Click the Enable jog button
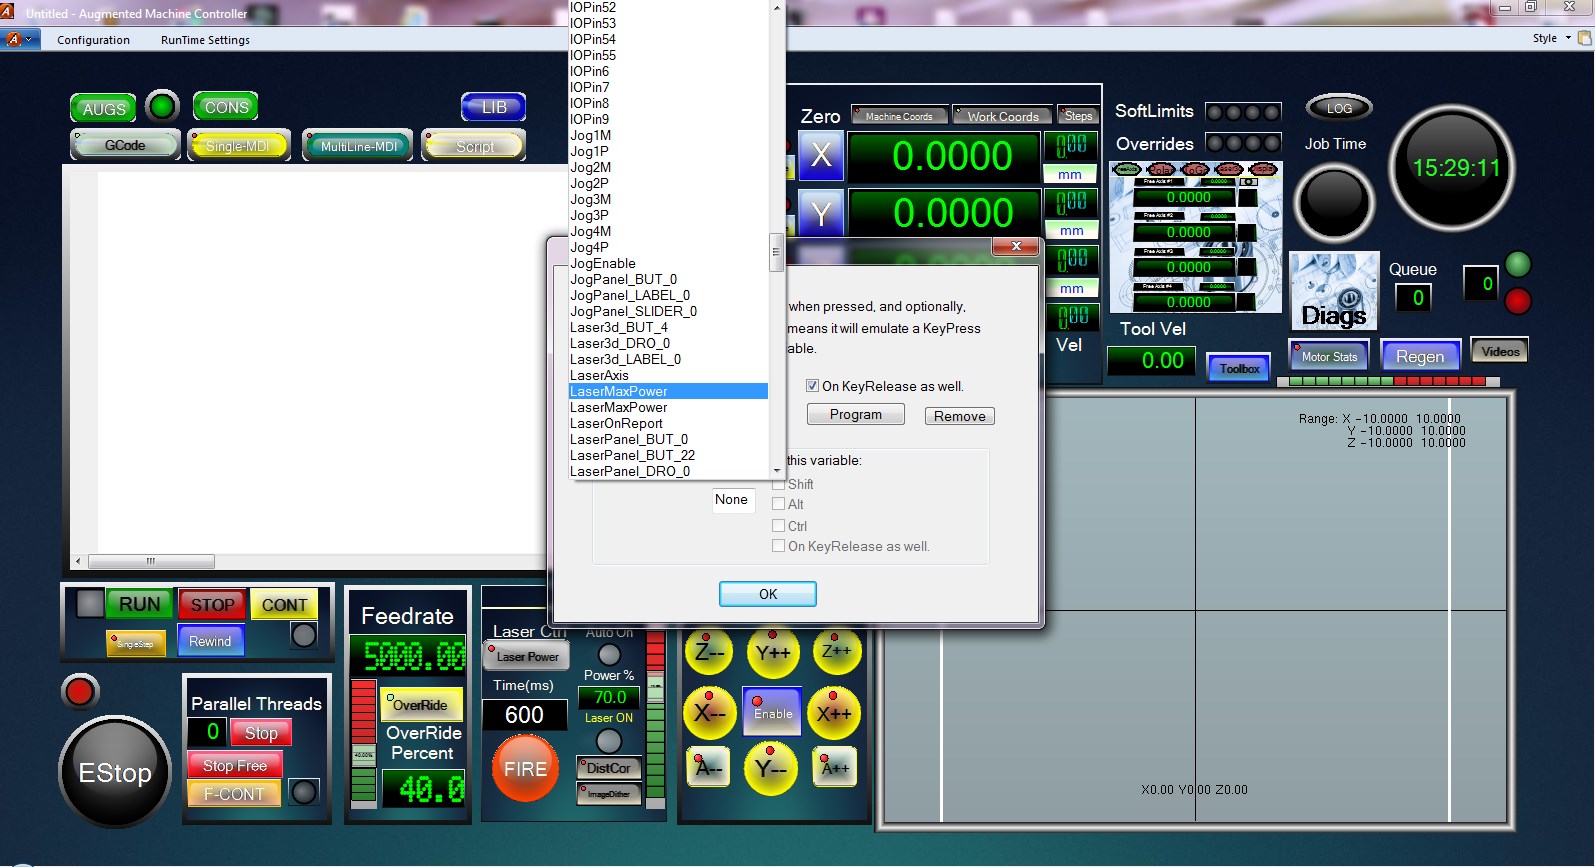 [772, 712]
